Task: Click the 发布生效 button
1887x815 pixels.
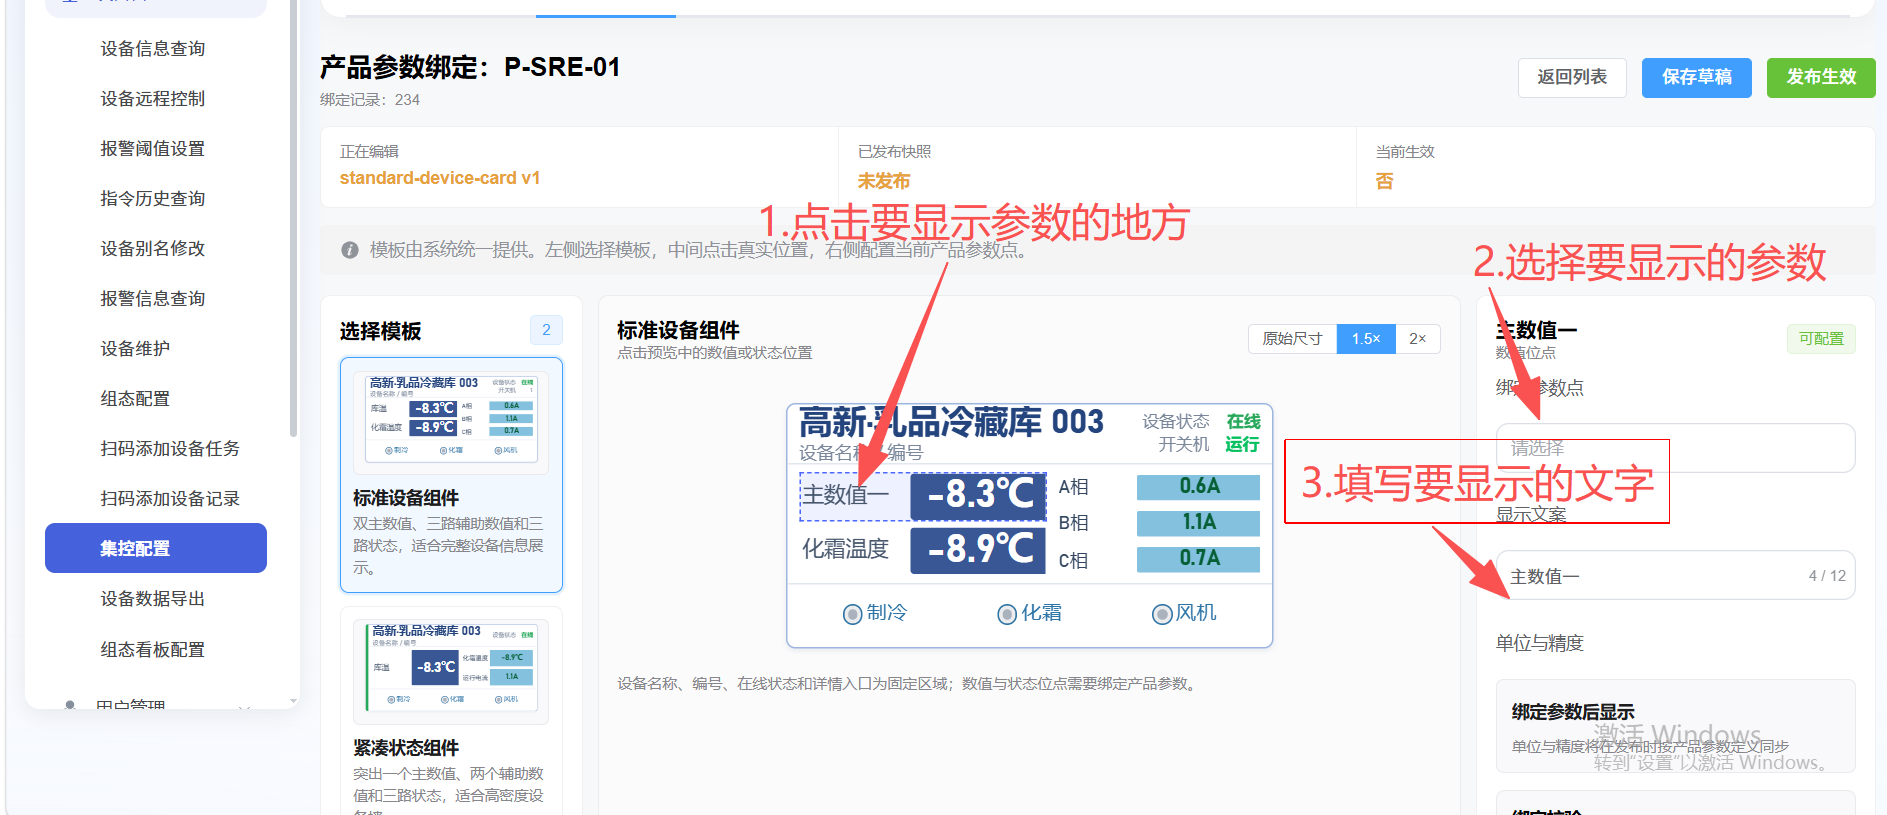Action: click(1821, 77)
